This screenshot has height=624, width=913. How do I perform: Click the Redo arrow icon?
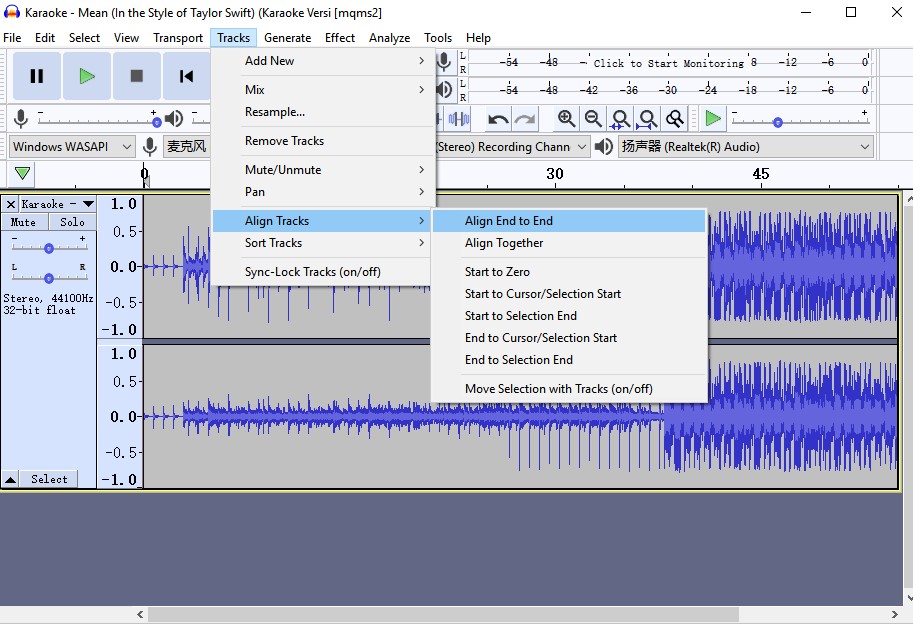pos(525,119)
